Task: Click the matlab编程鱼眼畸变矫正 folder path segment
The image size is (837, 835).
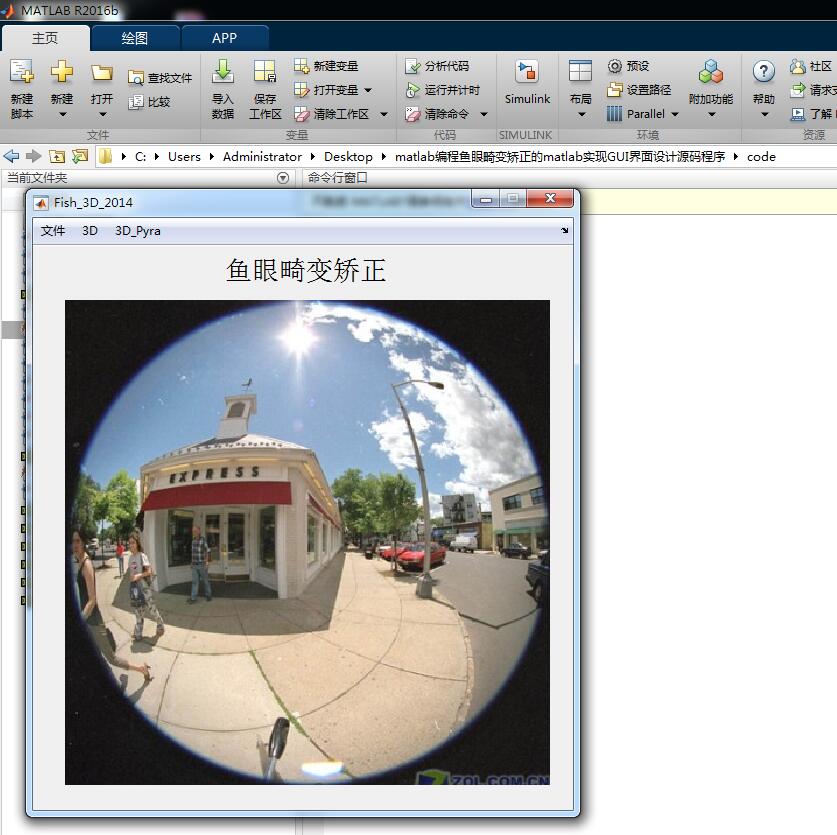Action: pyautogui.click(x=560, y=156)
